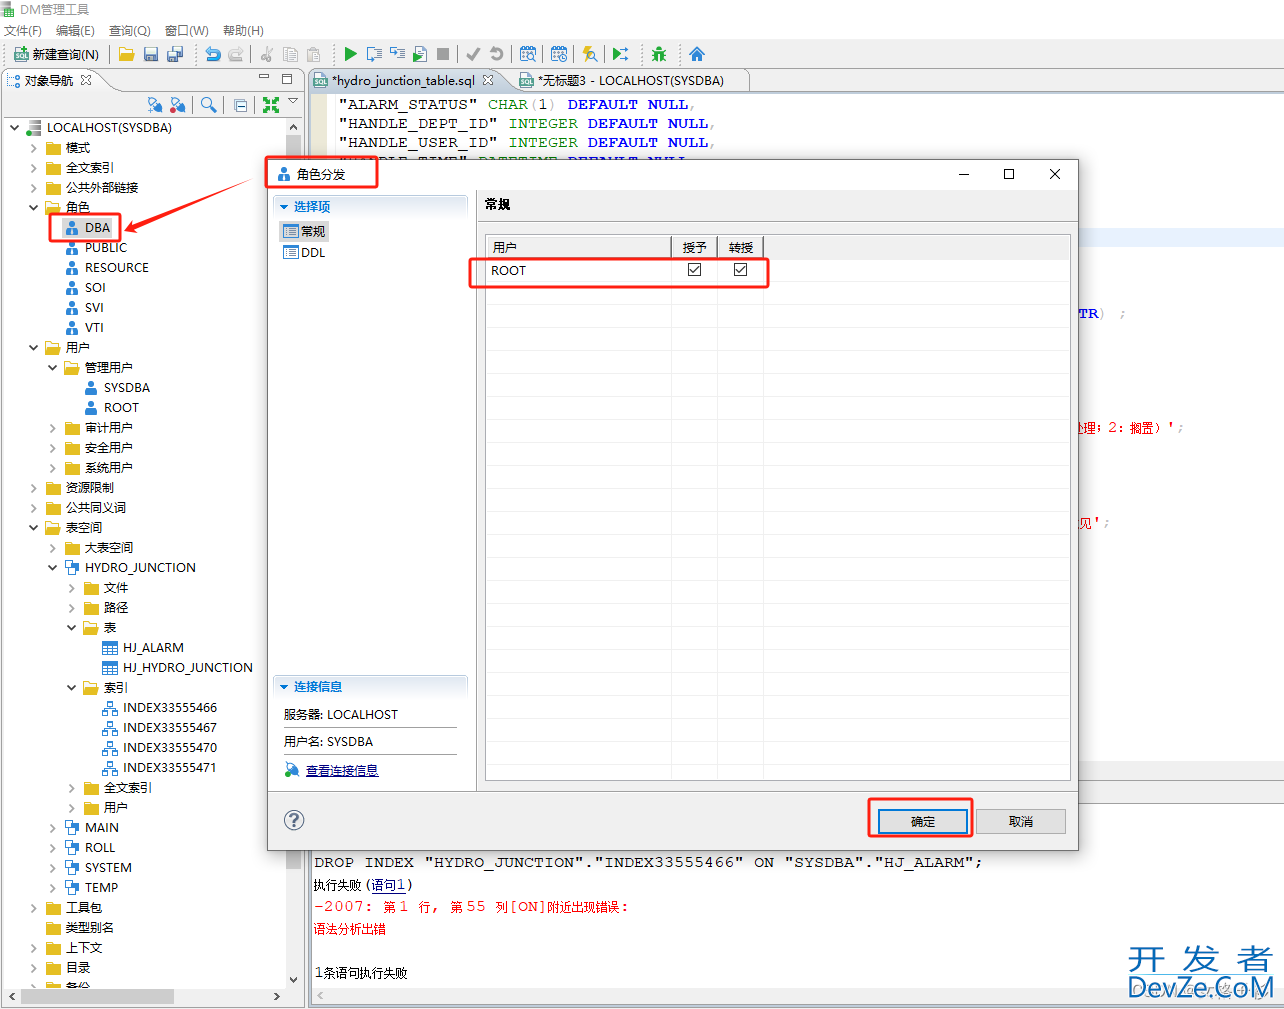Collapse the 连接信息 section in the dialog
Image resolution: width=1284 pixels, height=1009 pixels.
(284, 687)
